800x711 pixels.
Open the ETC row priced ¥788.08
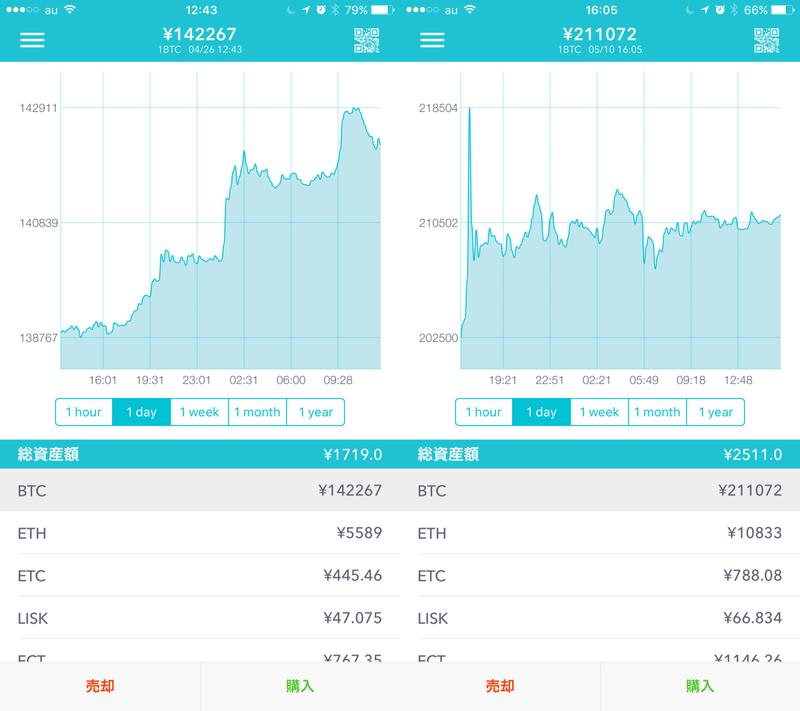[x=600, y=576]
